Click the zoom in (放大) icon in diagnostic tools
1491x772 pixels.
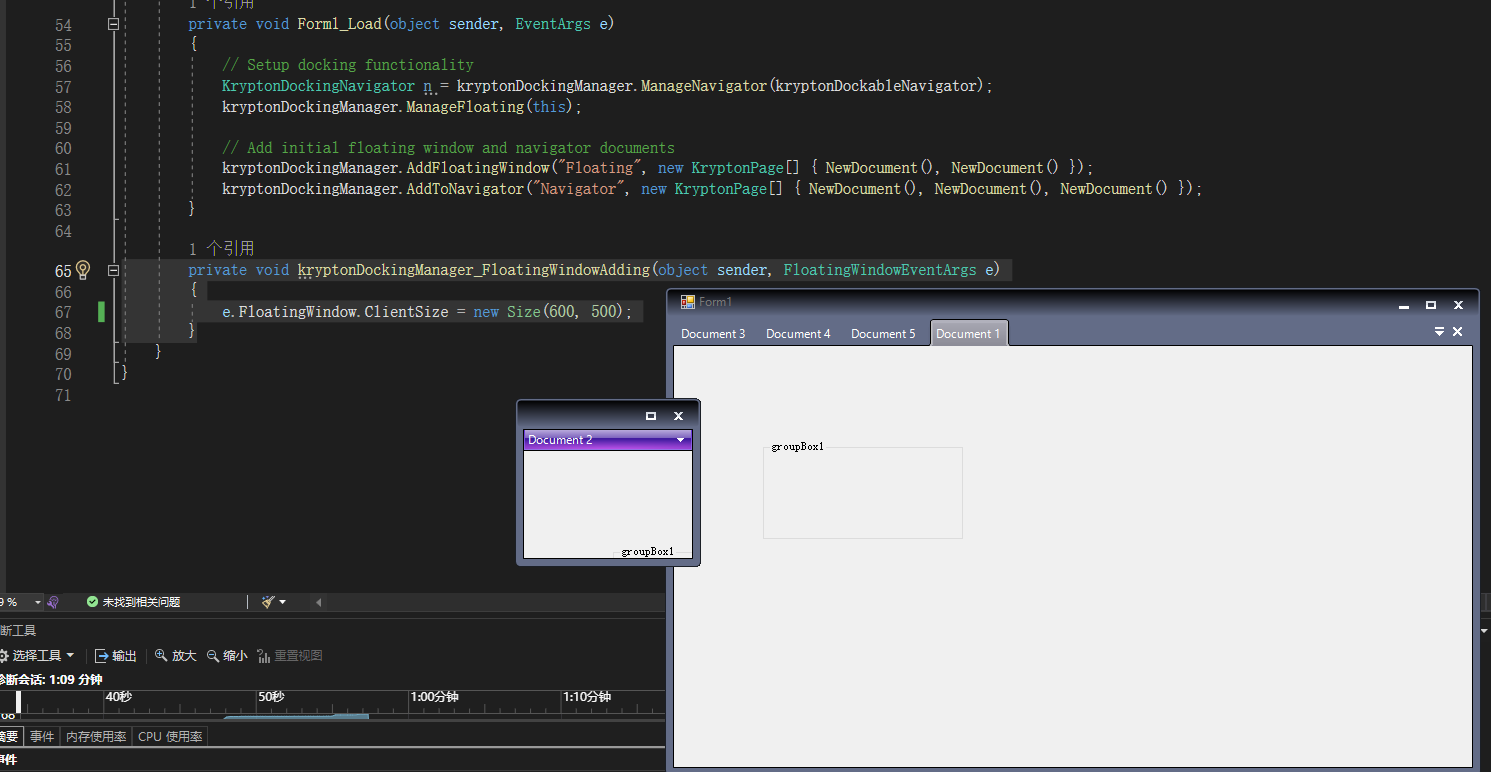click(162, 655)
